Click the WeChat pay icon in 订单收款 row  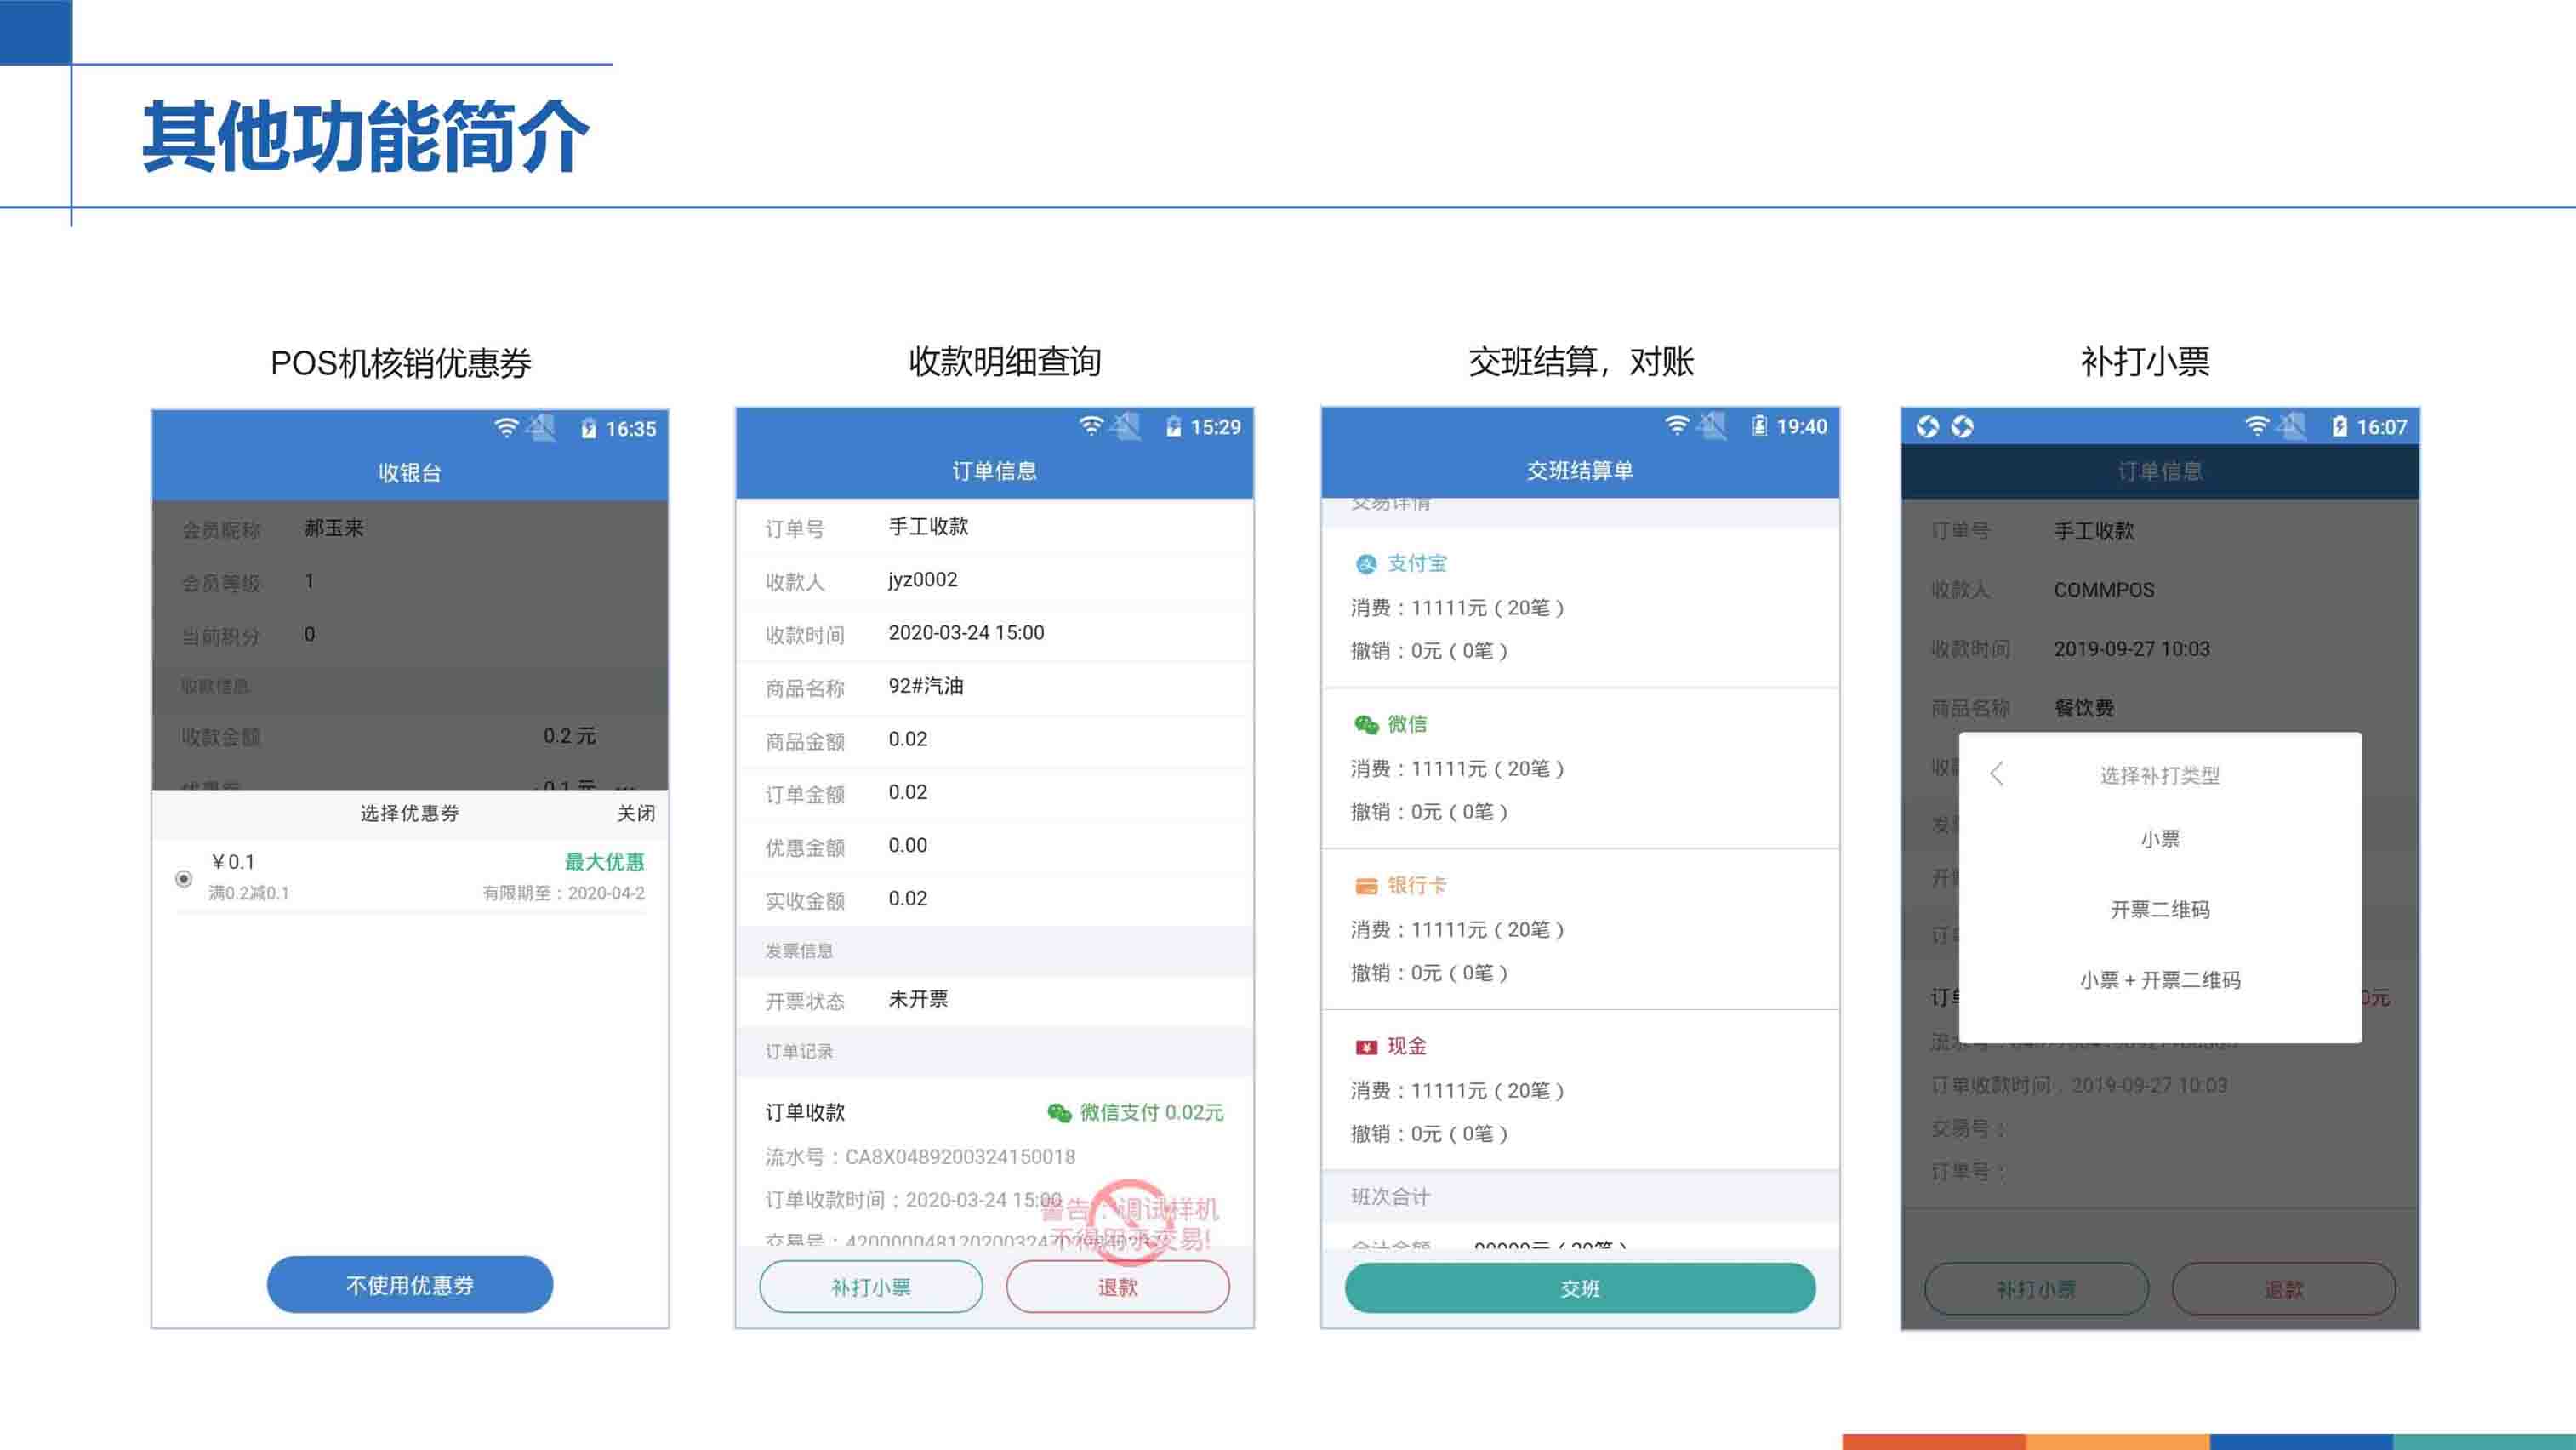(x=1058, y=1112)
